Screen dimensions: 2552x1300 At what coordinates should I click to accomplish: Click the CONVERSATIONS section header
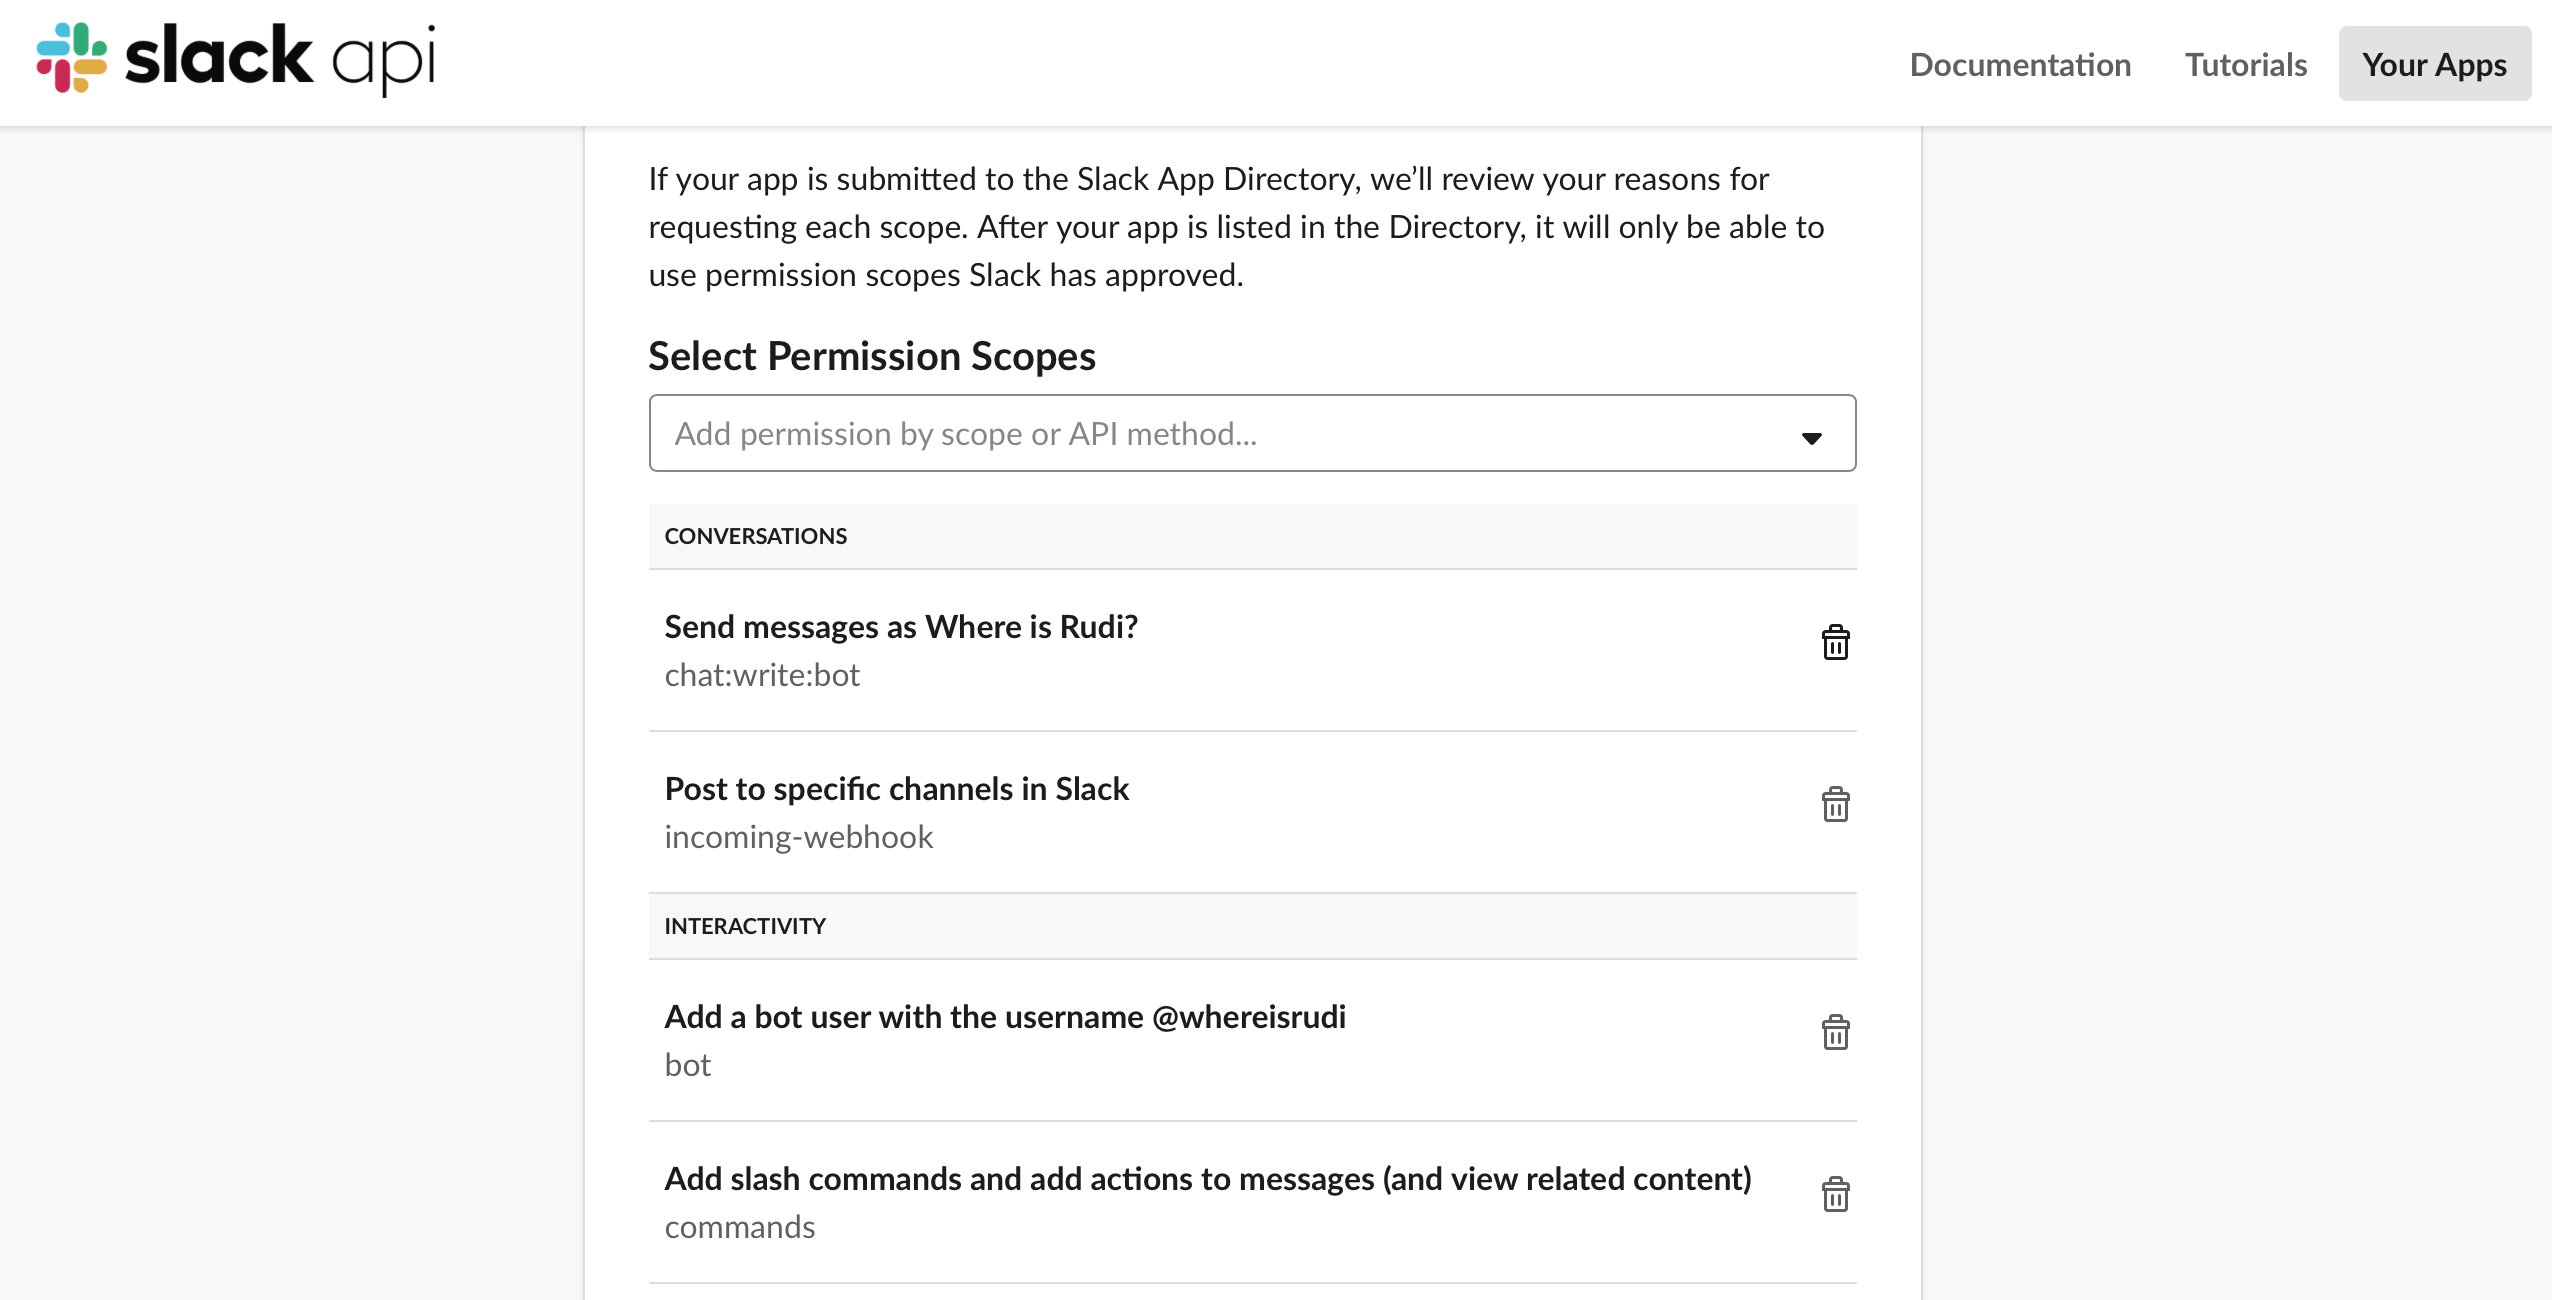[x=755, y=536]
